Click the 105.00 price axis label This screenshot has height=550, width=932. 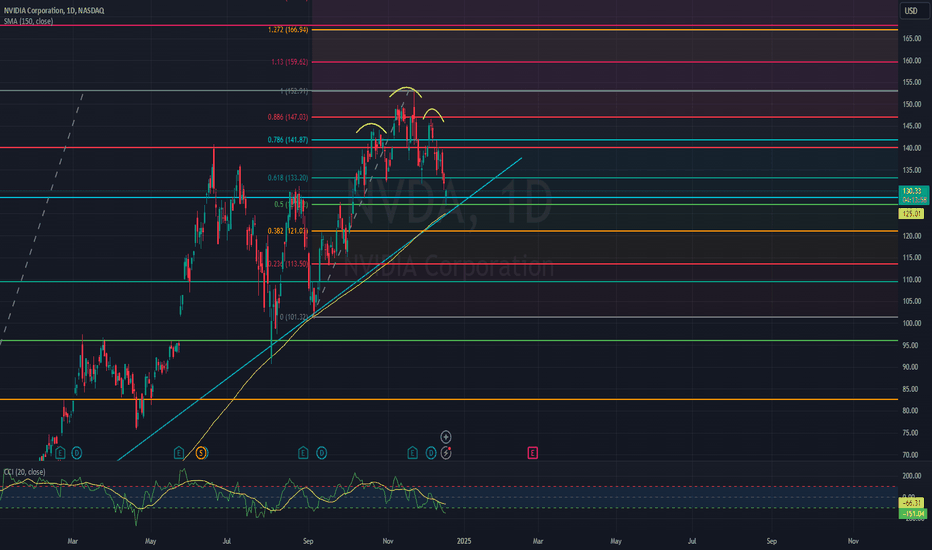pos(911,301)
